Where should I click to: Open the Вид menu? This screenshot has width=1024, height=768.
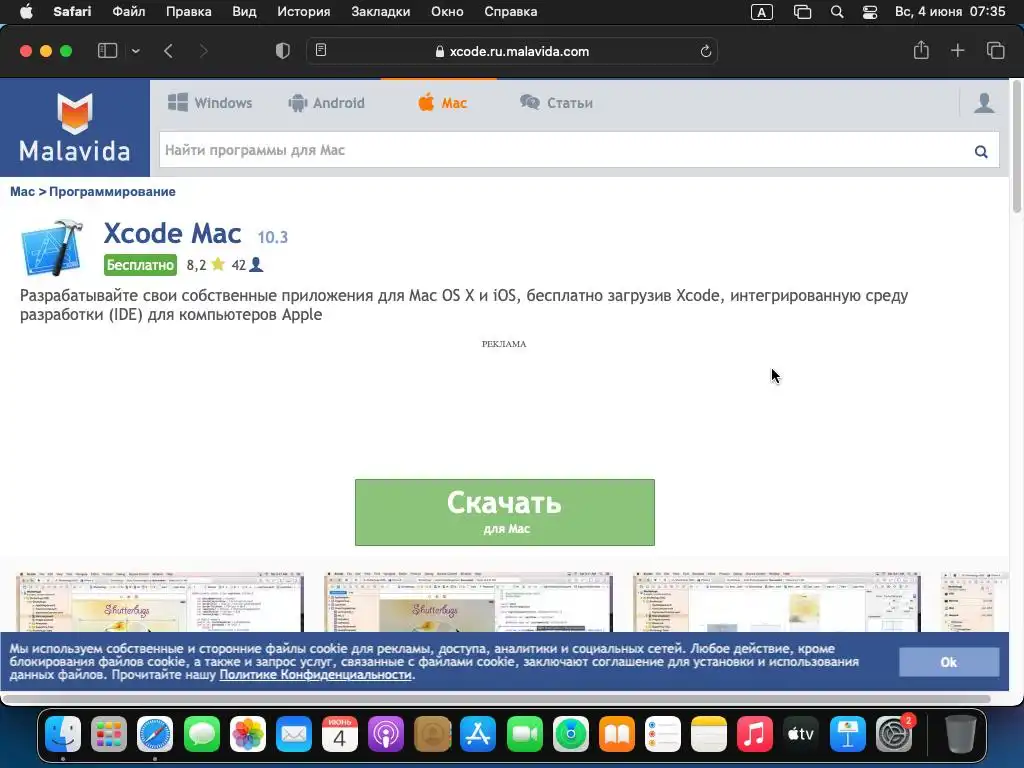[x=244, y=12]
